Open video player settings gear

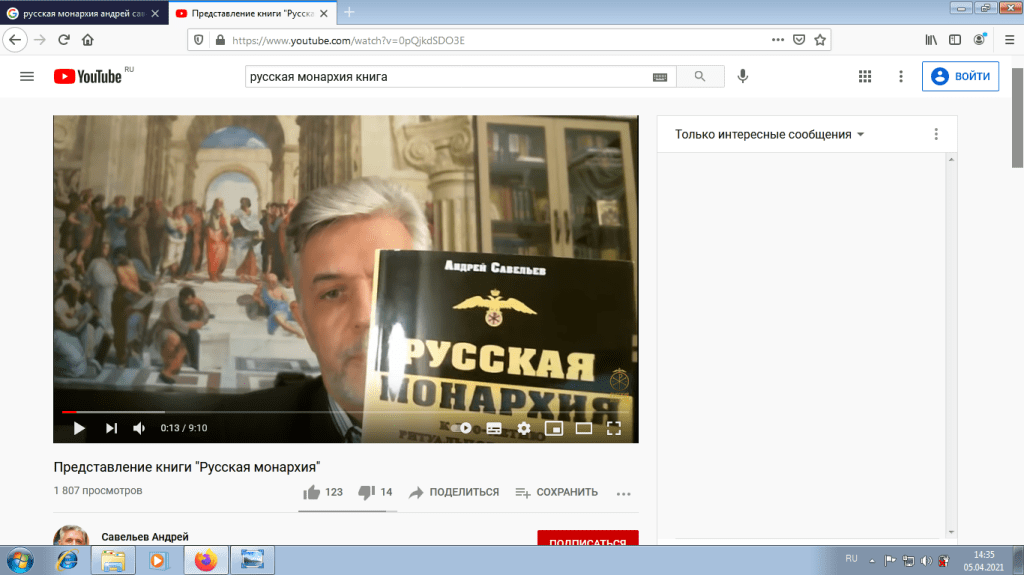coord(523,428)
